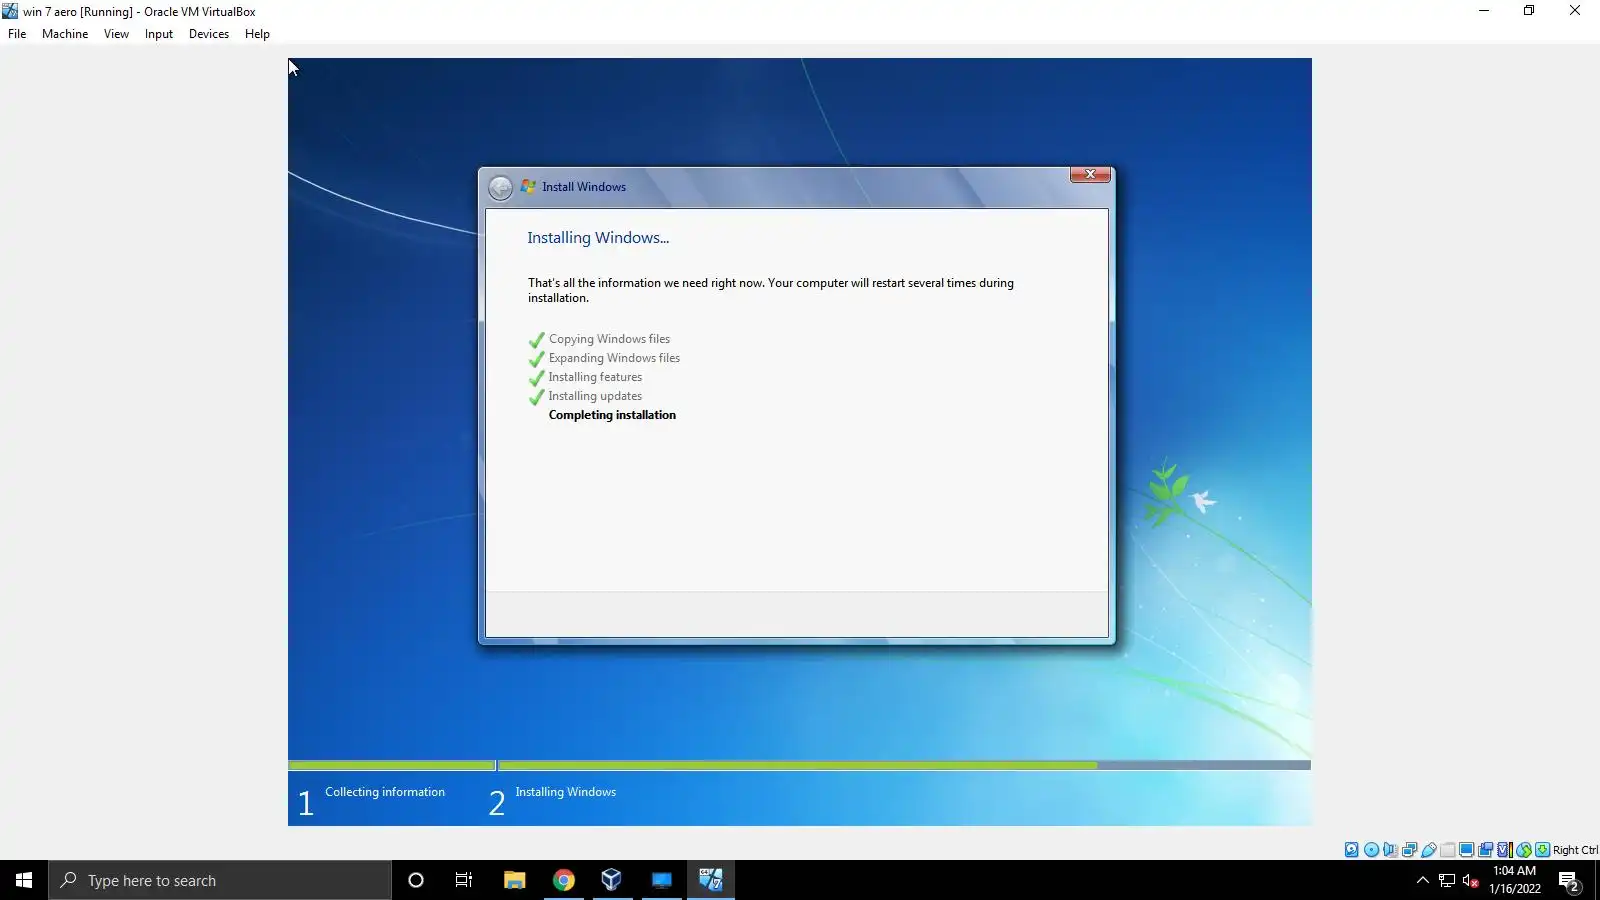Click the Right Ctrl host key label
Viewport: 1600px width, 900px height.
point(1576,850)
